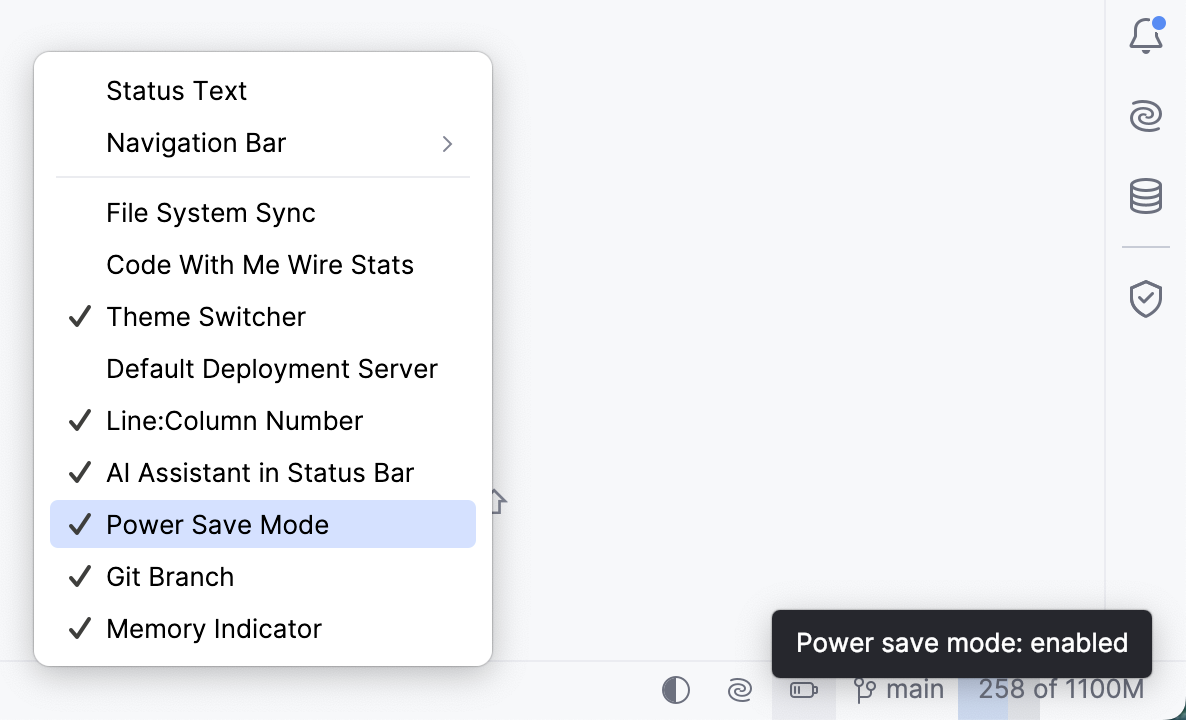Image resolution: width=1186 pixels, height=720 pixels.
Task: Click the Power save mode enabled tooltip
Action: point(961,643)
